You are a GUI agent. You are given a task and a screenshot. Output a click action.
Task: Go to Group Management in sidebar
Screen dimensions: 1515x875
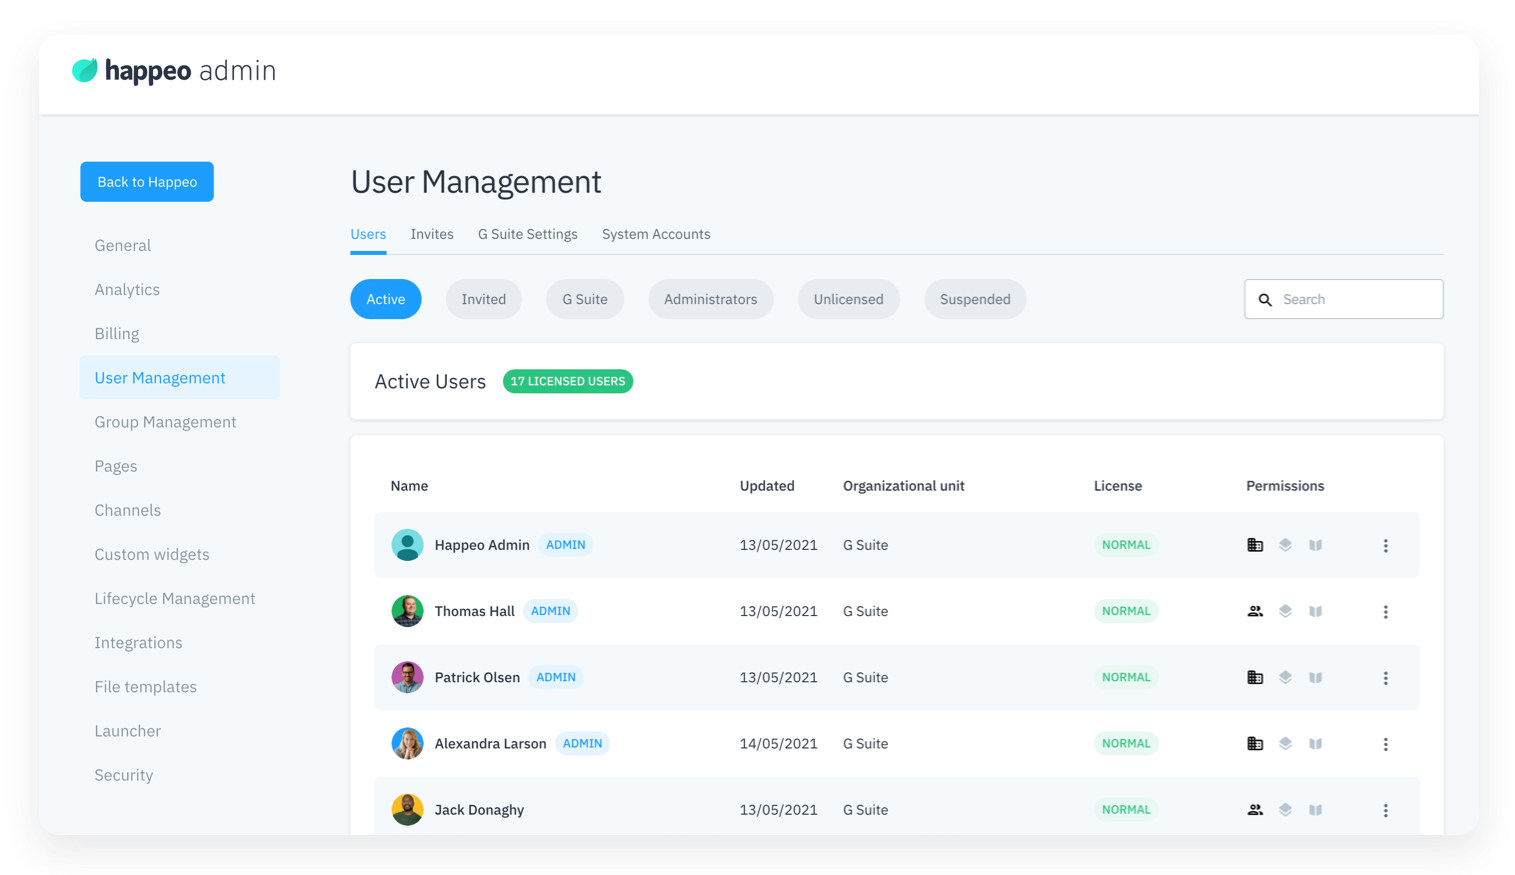[165, 422]
